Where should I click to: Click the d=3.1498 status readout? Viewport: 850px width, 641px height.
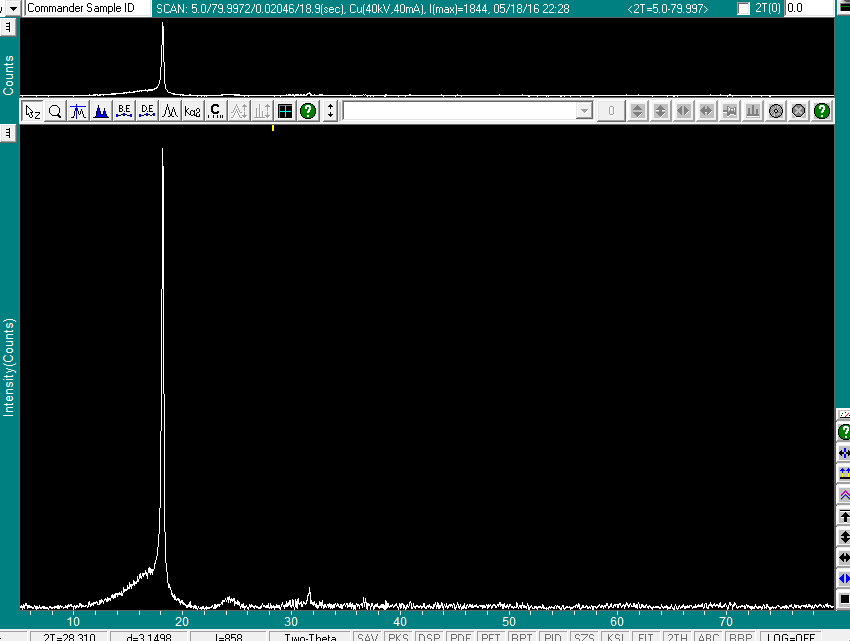coord(149,637)
